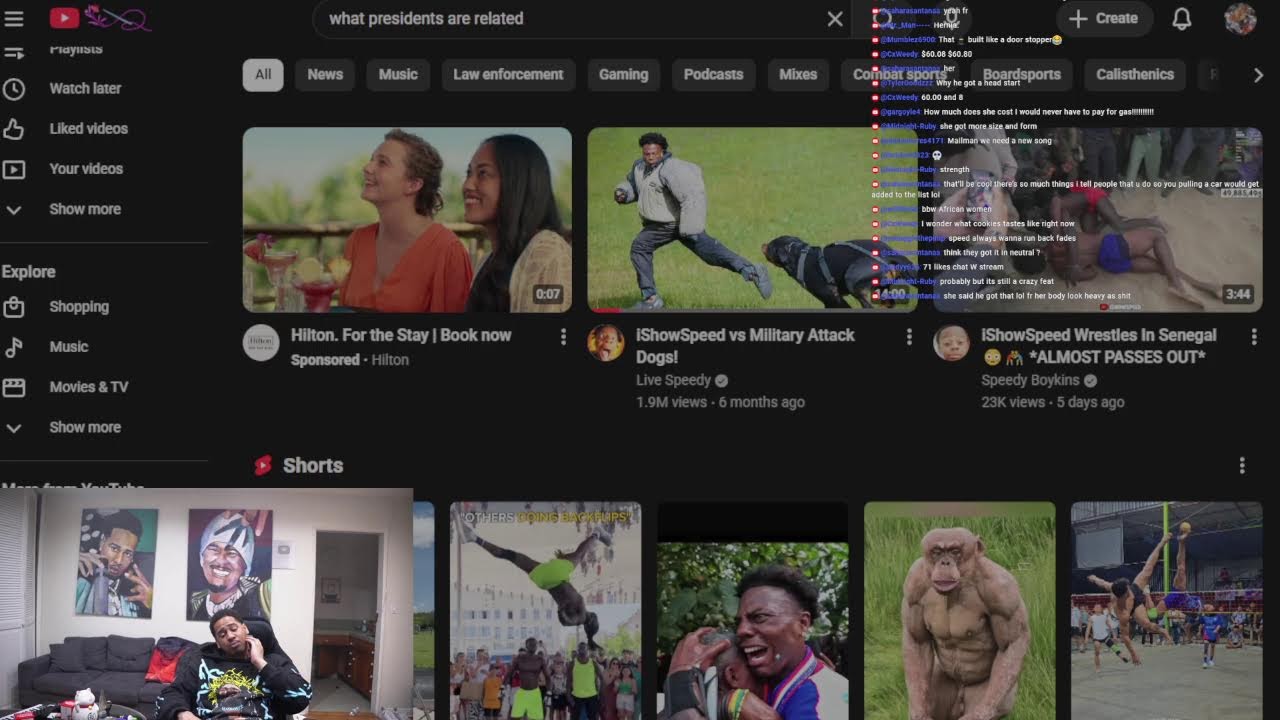Image resolution: width=1280 pixels, height=720 pixels.
Task: Click the Hilton channel avatar
Action: (x=262, y=343)
